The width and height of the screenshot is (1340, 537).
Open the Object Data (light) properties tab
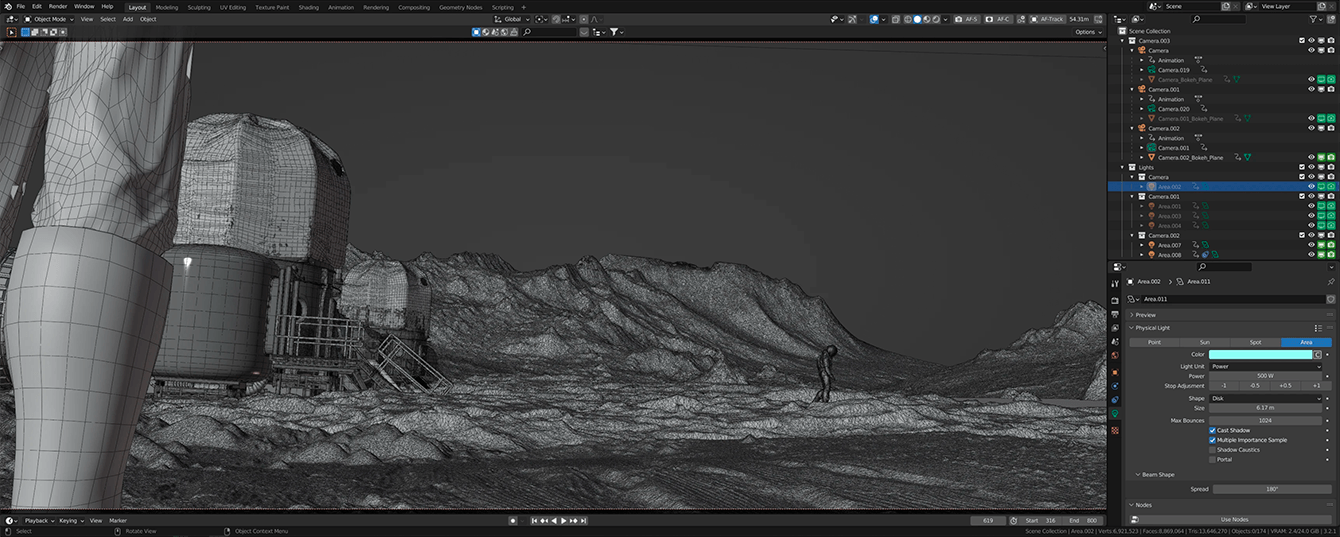coord(1115,413)
